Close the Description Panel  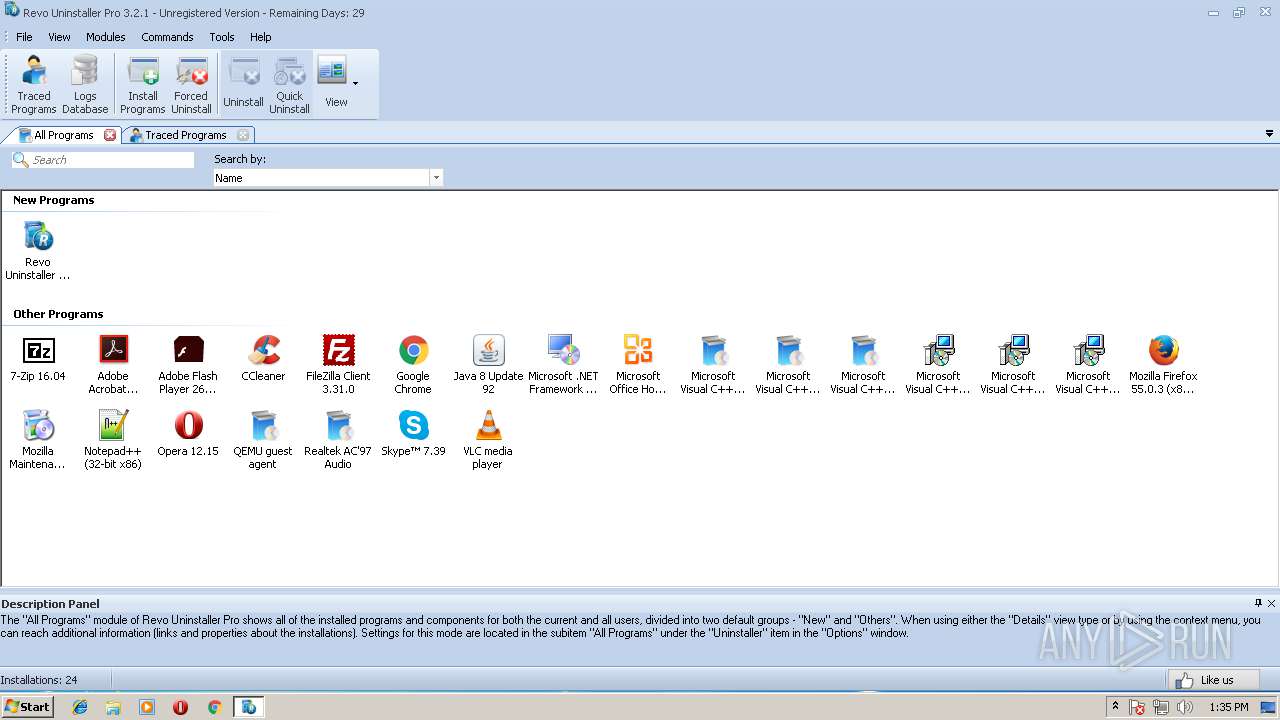(x=1271, y=603)
